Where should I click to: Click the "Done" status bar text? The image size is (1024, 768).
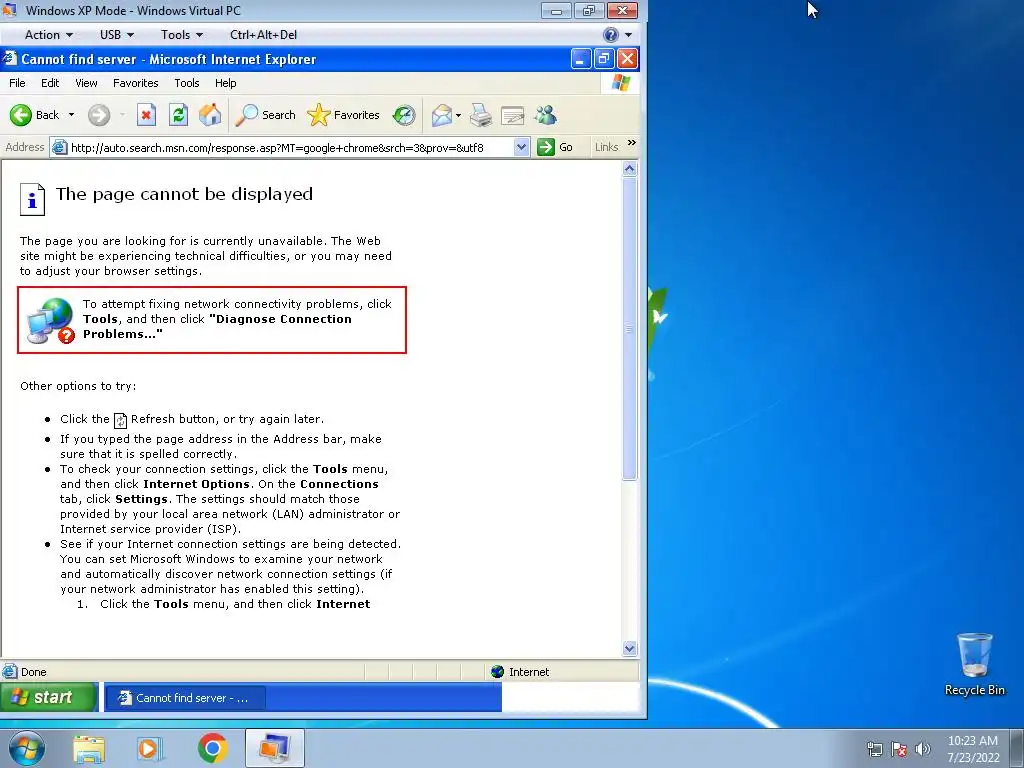pyautogui.click(x=33, y=672)
